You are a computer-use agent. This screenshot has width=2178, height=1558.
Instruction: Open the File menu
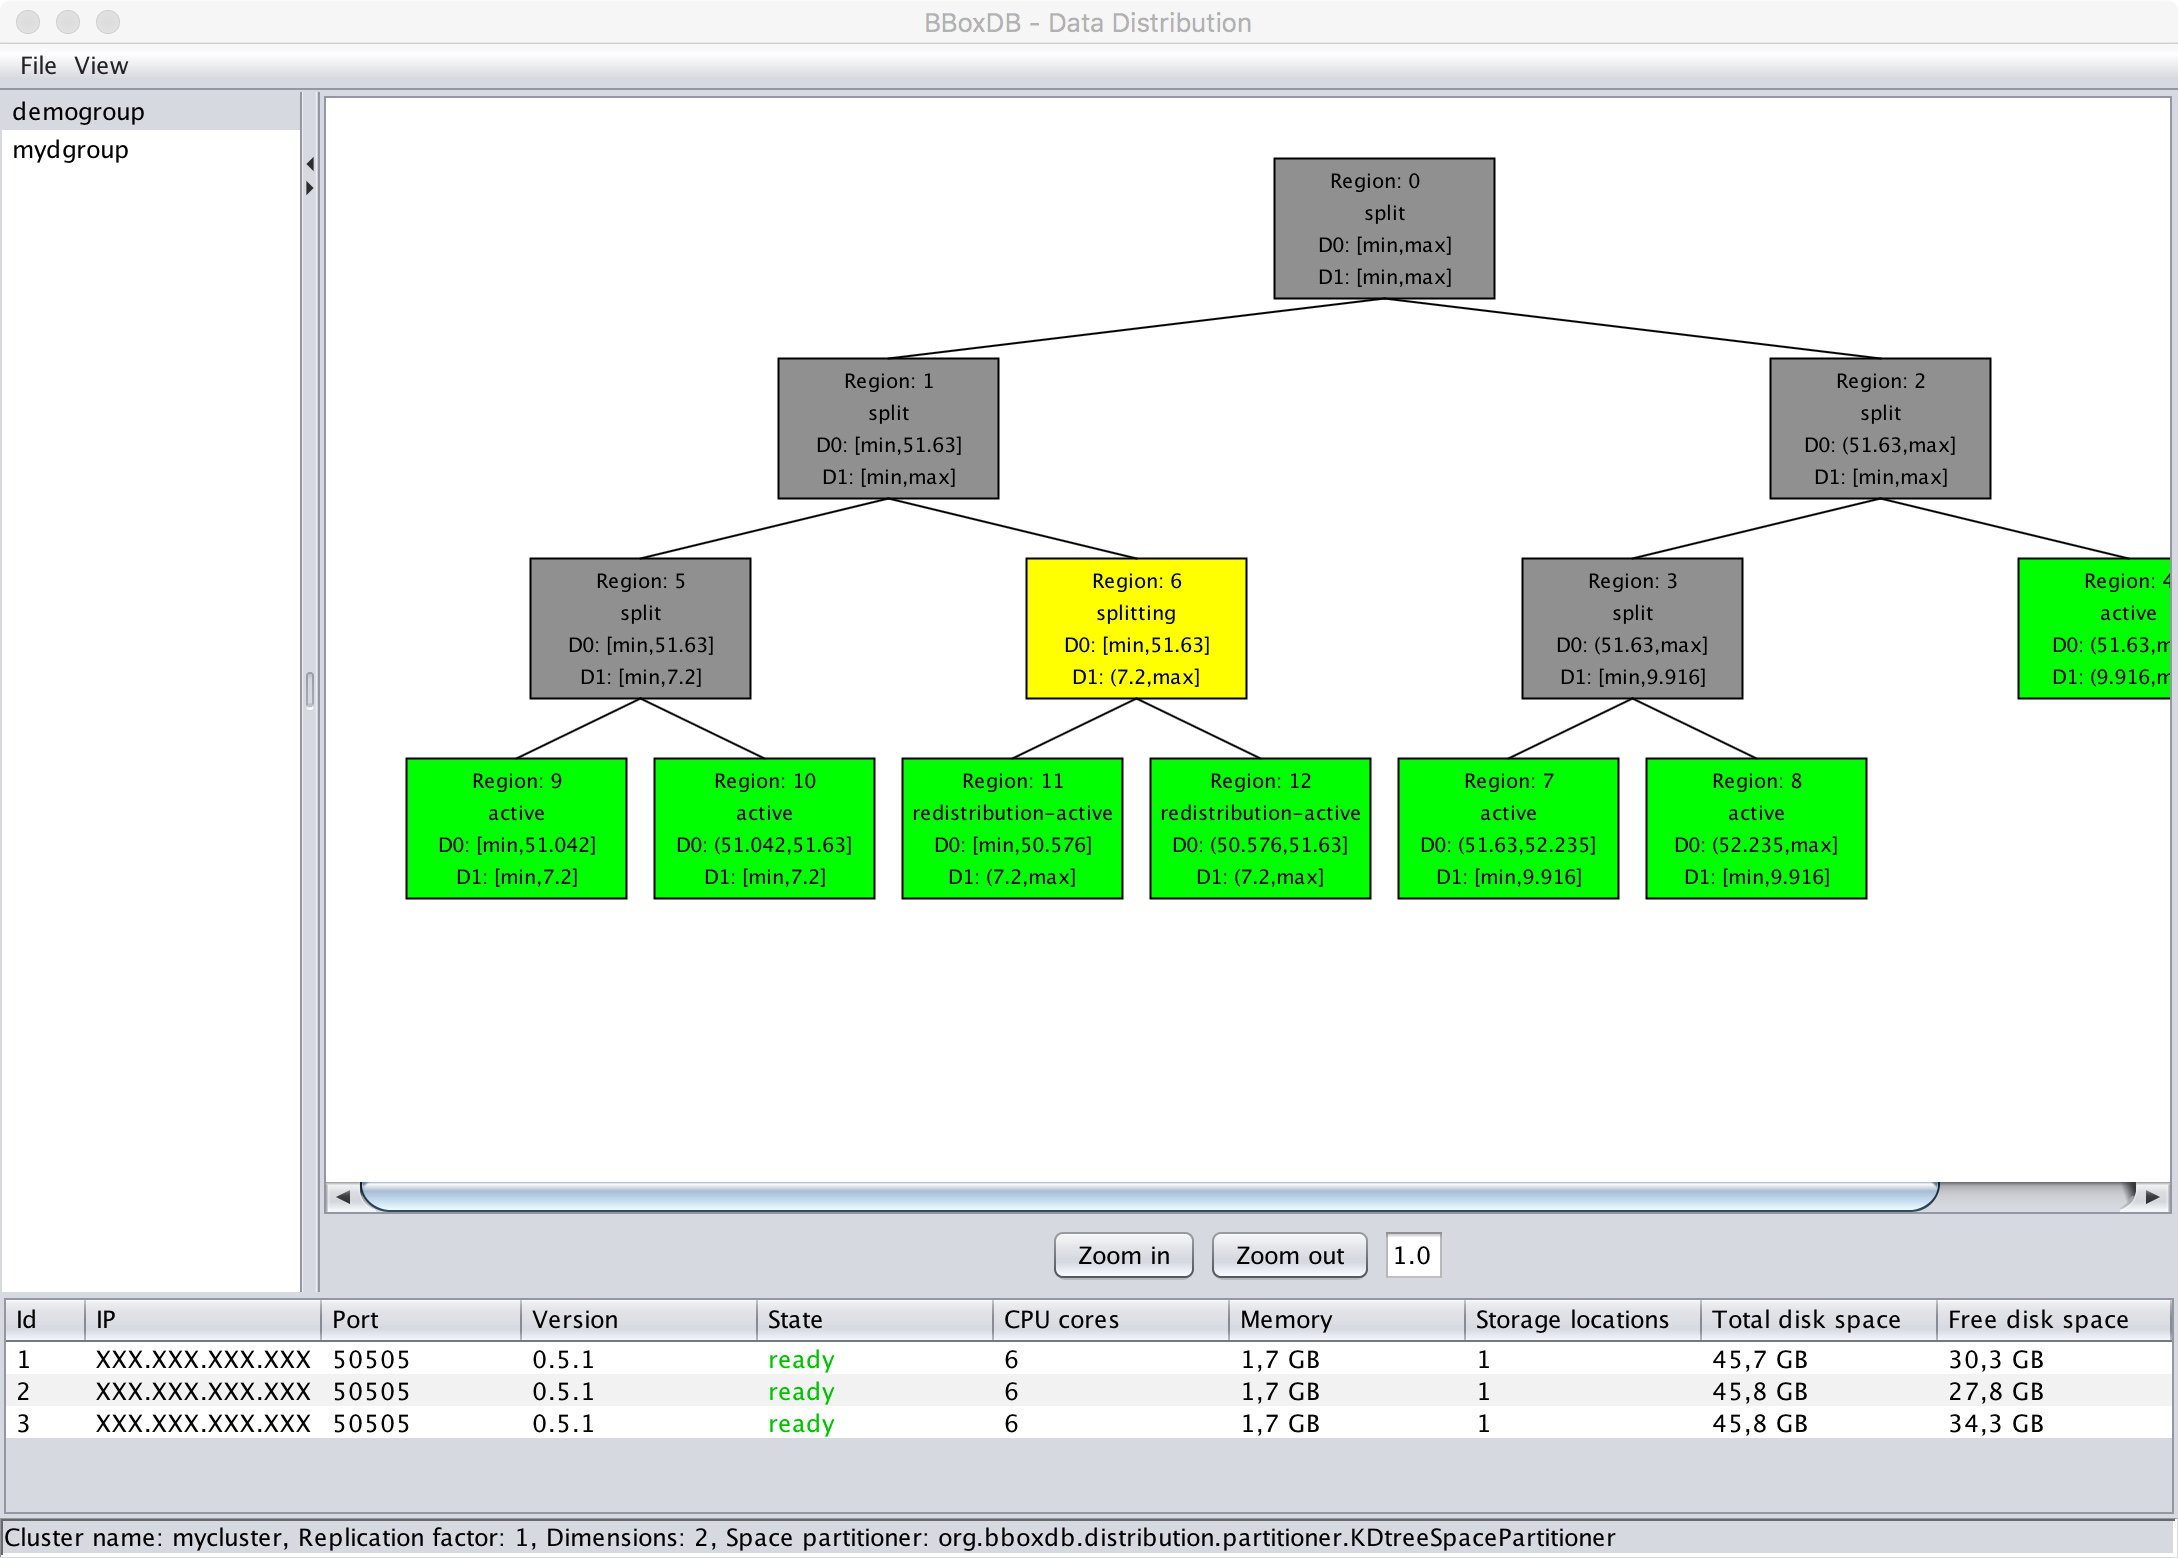coord(38,66)
